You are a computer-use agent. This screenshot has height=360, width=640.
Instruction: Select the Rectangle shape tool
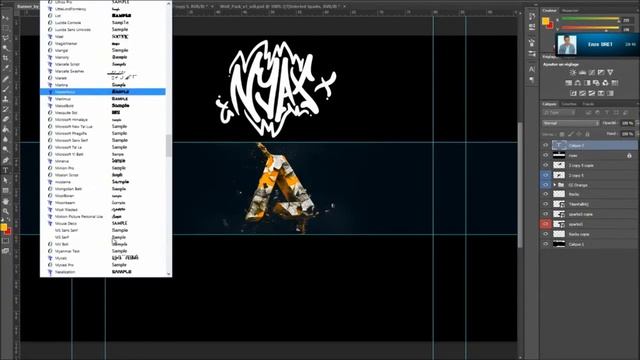[5, 191]
